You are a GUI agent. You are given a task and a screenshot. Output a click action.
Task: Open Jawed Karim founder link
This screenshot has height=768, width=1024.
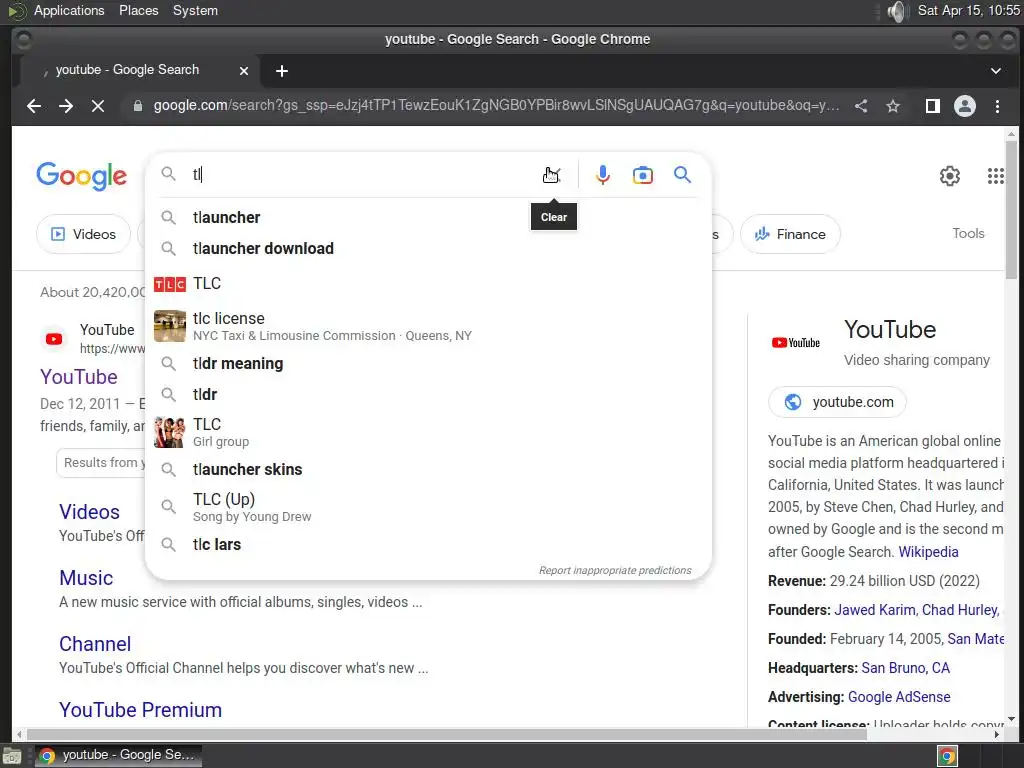tap(874, 610)
